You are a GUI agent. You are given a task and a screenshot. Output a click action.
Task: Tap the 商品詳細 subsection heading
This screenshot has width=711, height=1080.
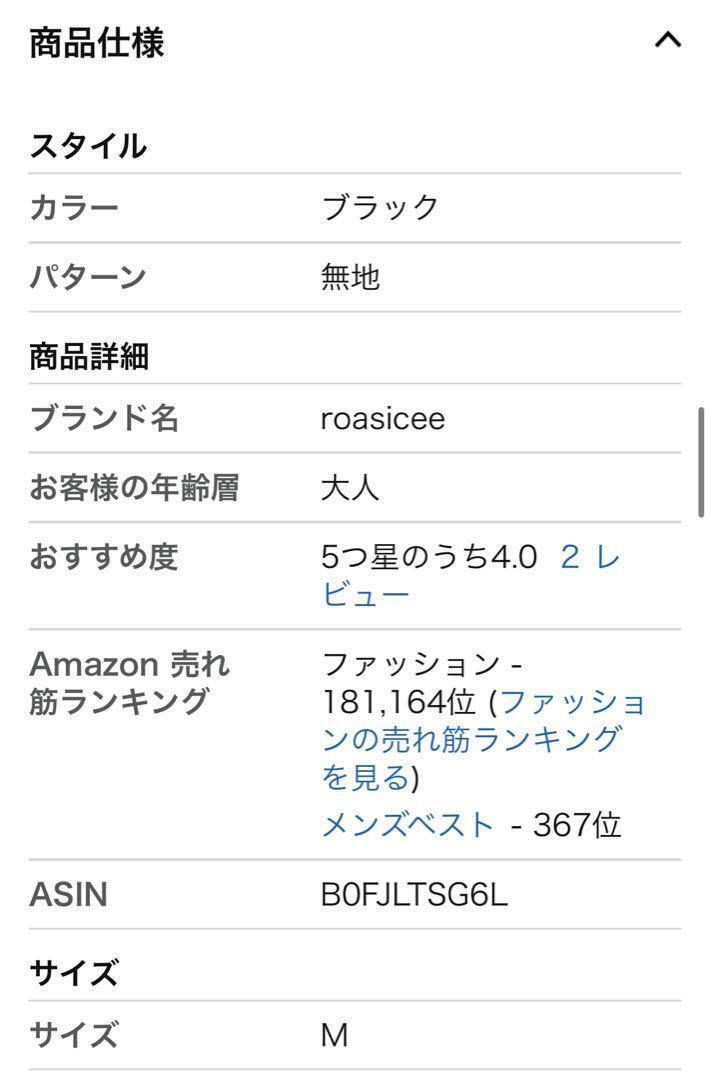click(x=89, y=356)
